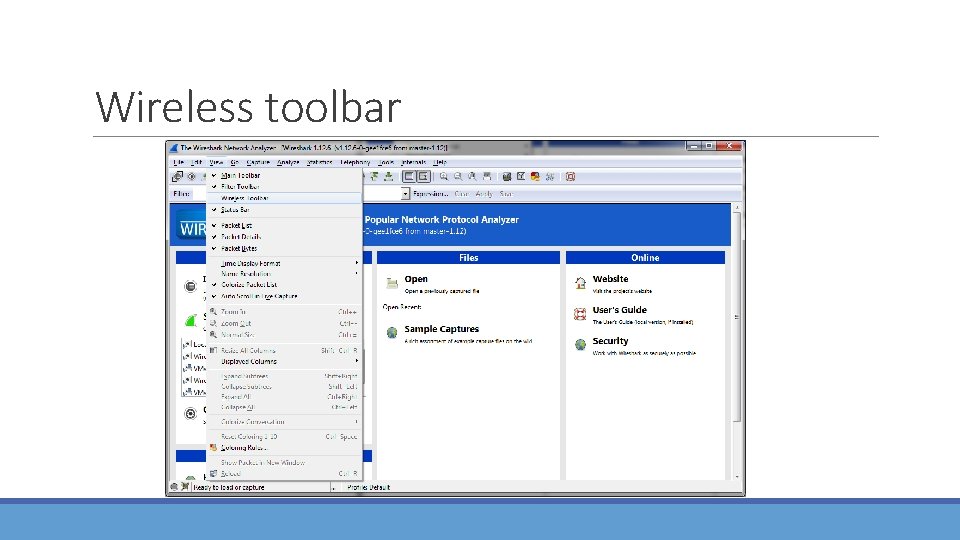Toggle Auto Scroll in Live Capture option

[284, 296]
